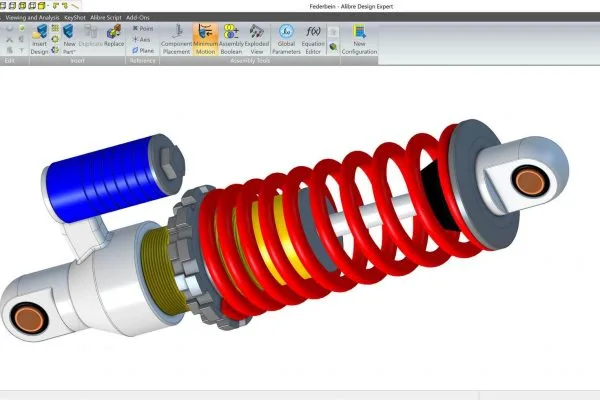This screenshot has height=400, width=600.
Task: Click the New Part icon
Action: (68, 31)
